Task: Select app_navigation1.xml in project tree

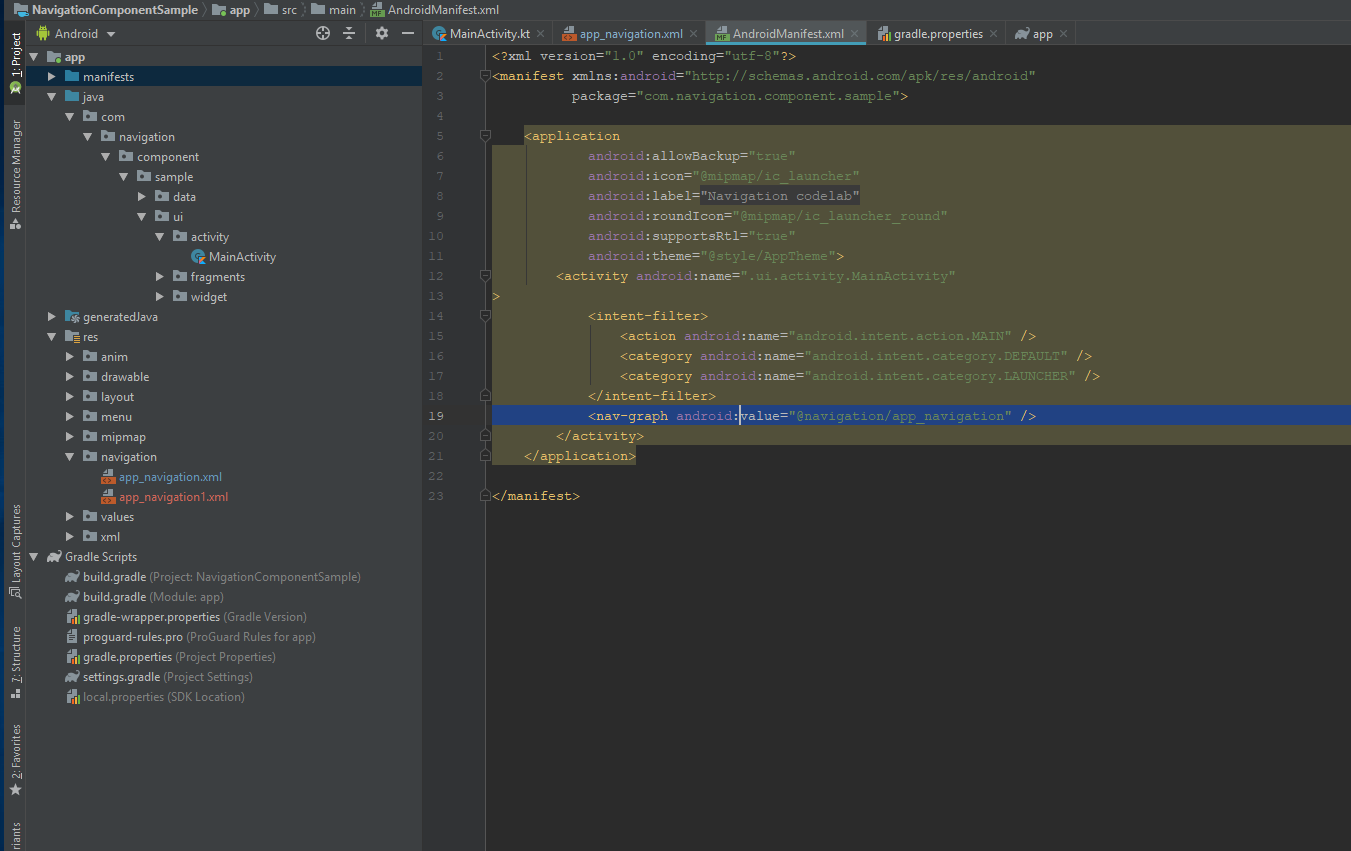Action: pos(173,497)
